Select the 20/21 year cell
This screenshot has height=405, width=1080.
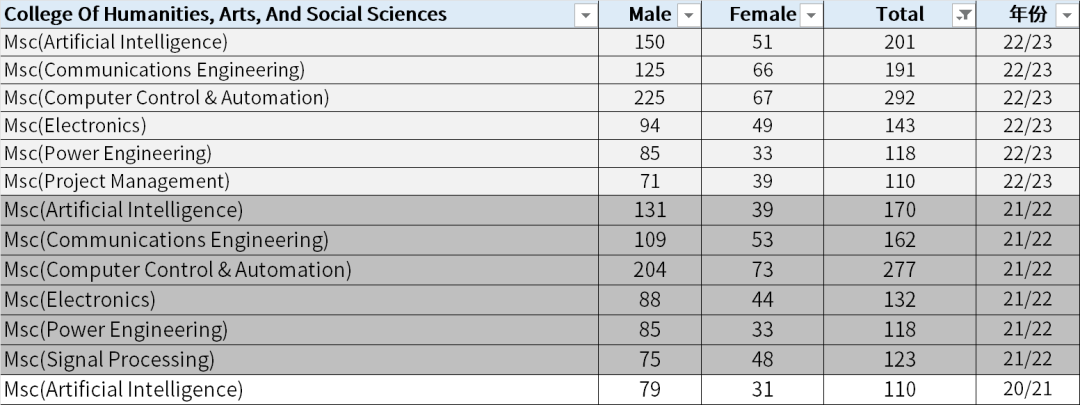tap(1028, 389)
